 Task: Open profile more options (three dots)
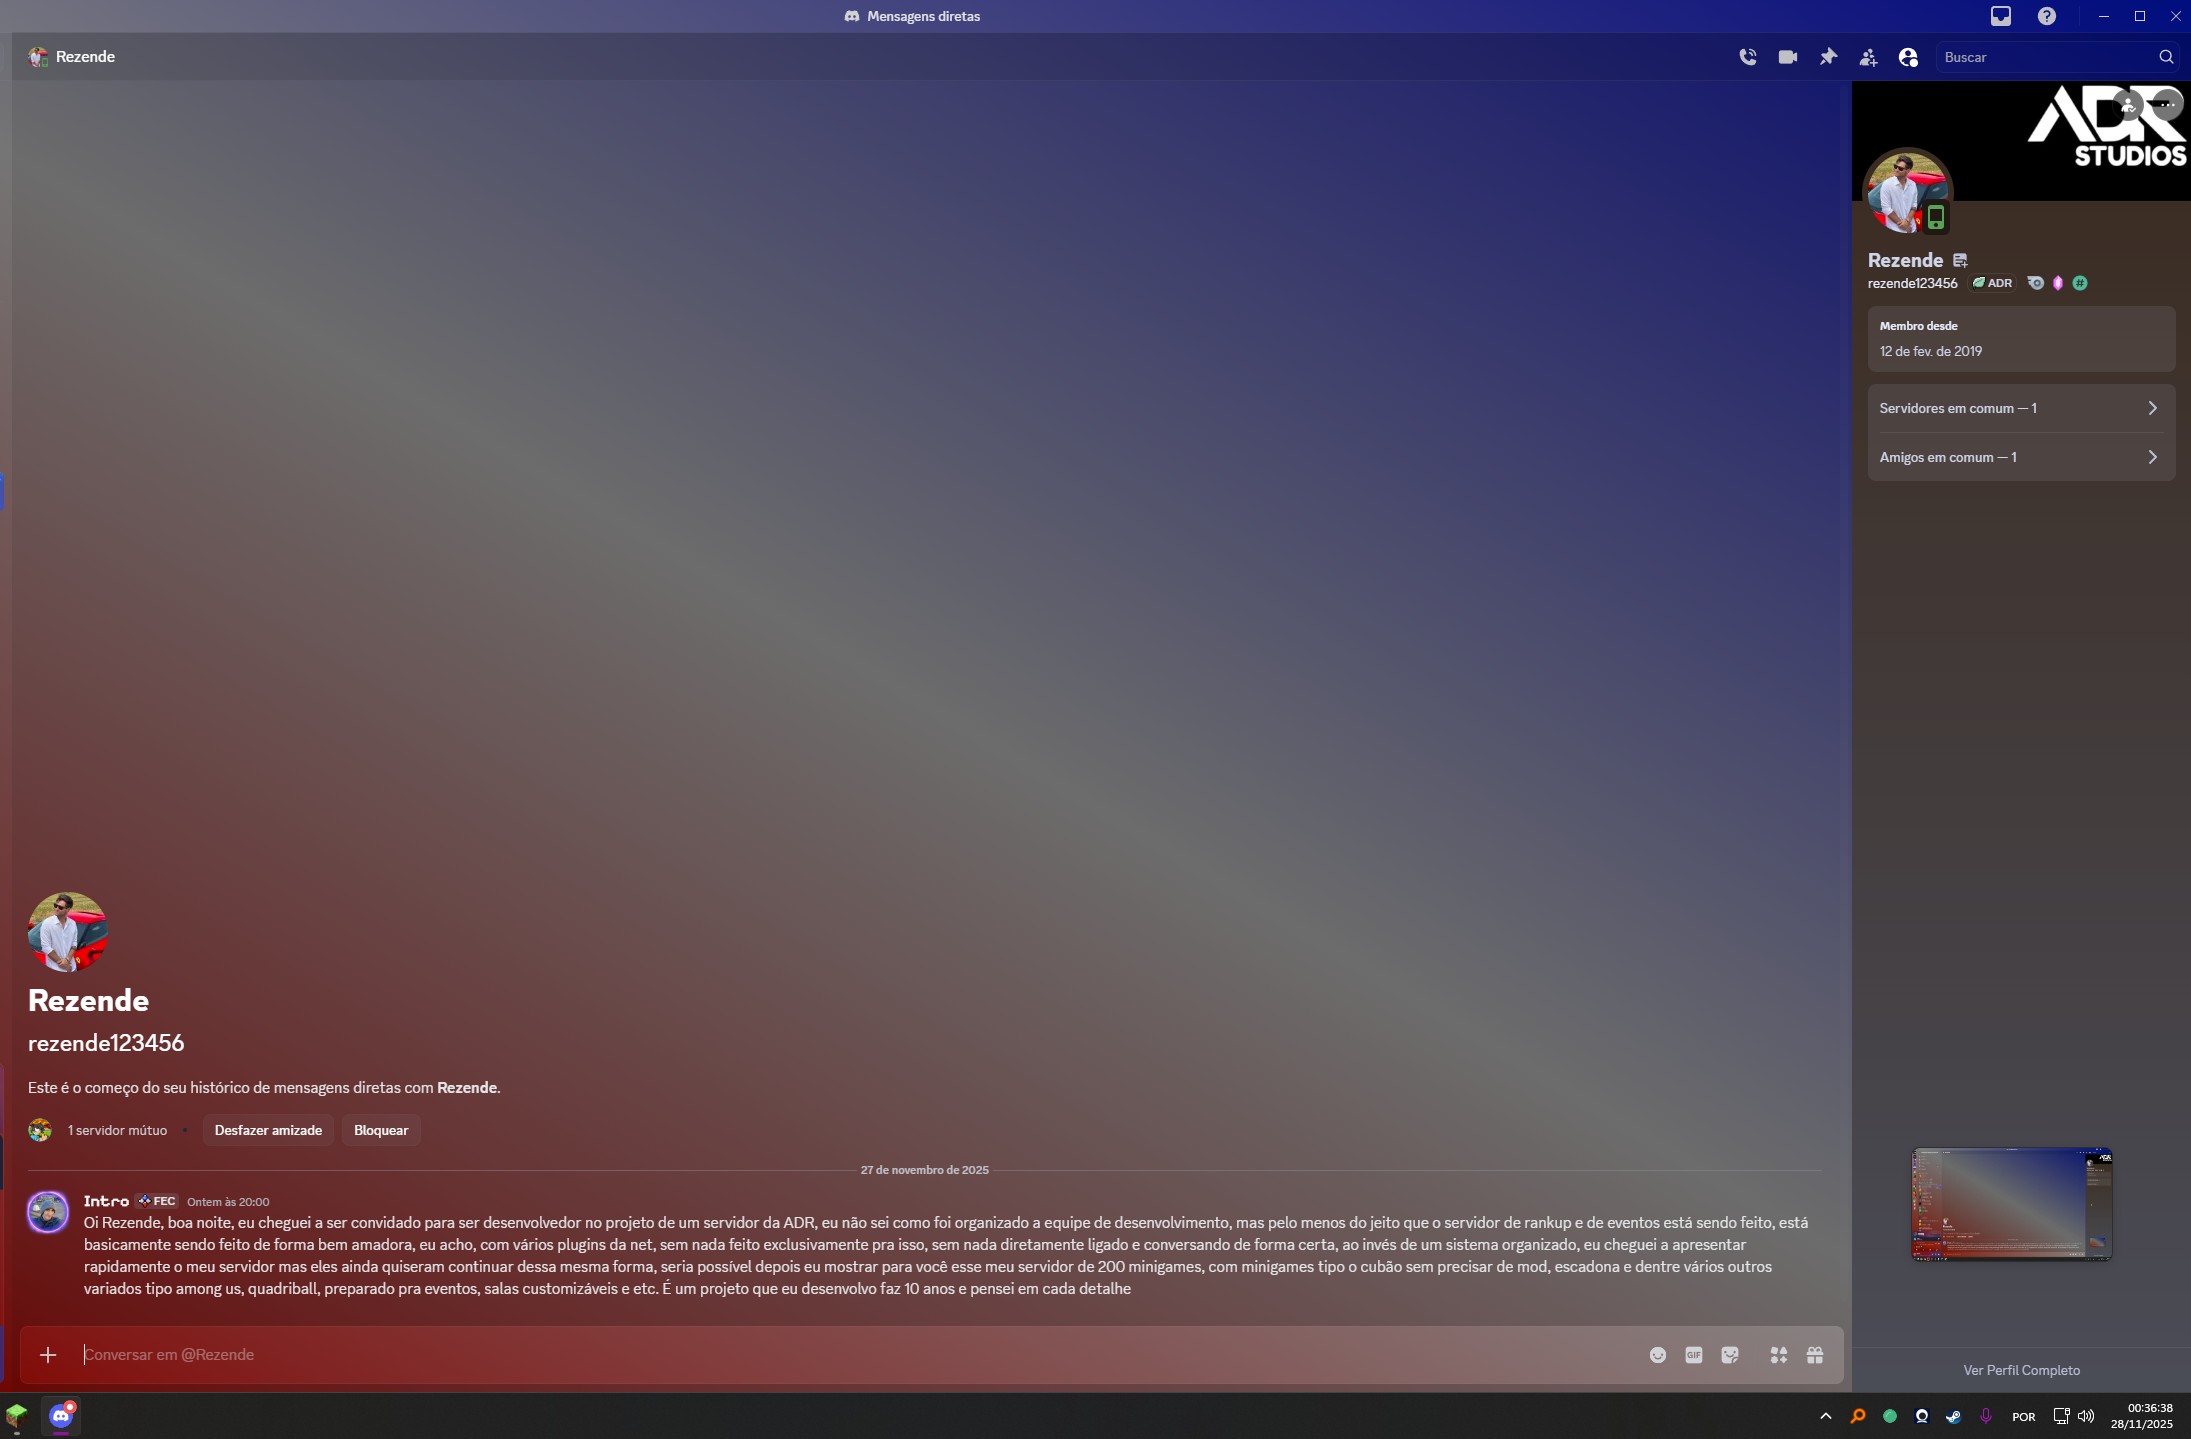[2166, 104]
